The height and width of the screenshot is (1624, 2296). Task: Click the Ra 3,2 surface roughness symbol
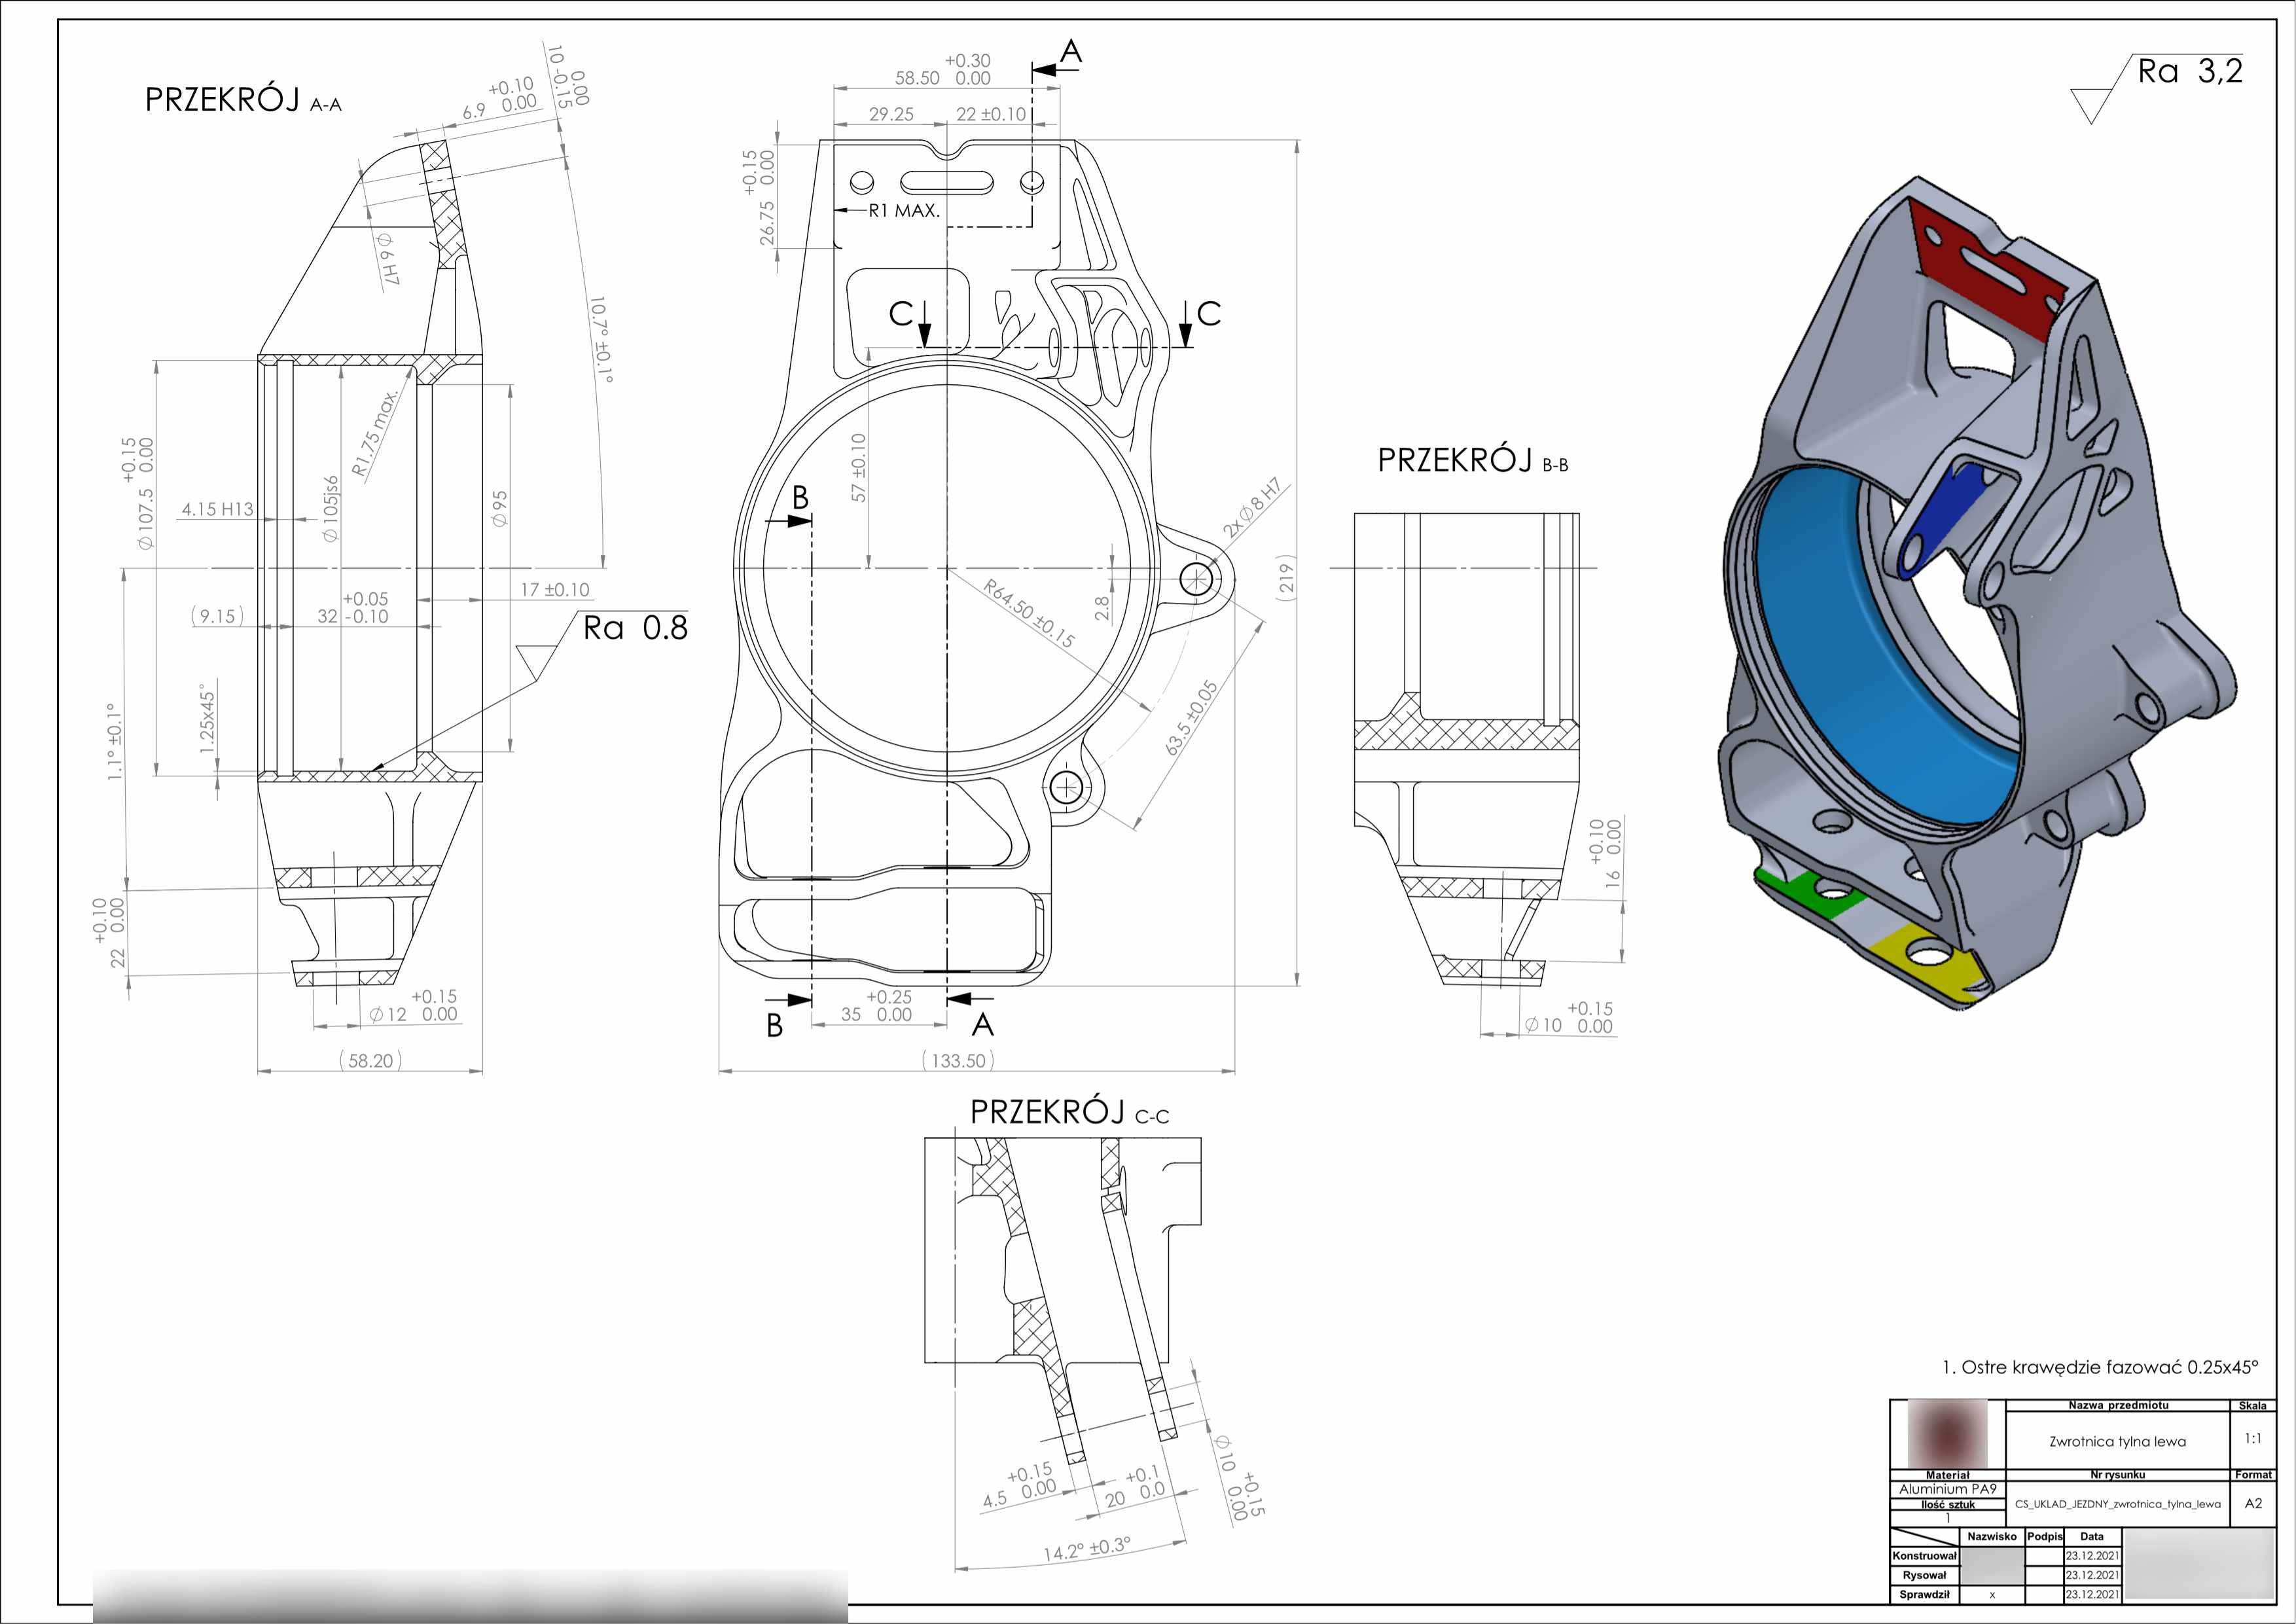point(2157,88)
